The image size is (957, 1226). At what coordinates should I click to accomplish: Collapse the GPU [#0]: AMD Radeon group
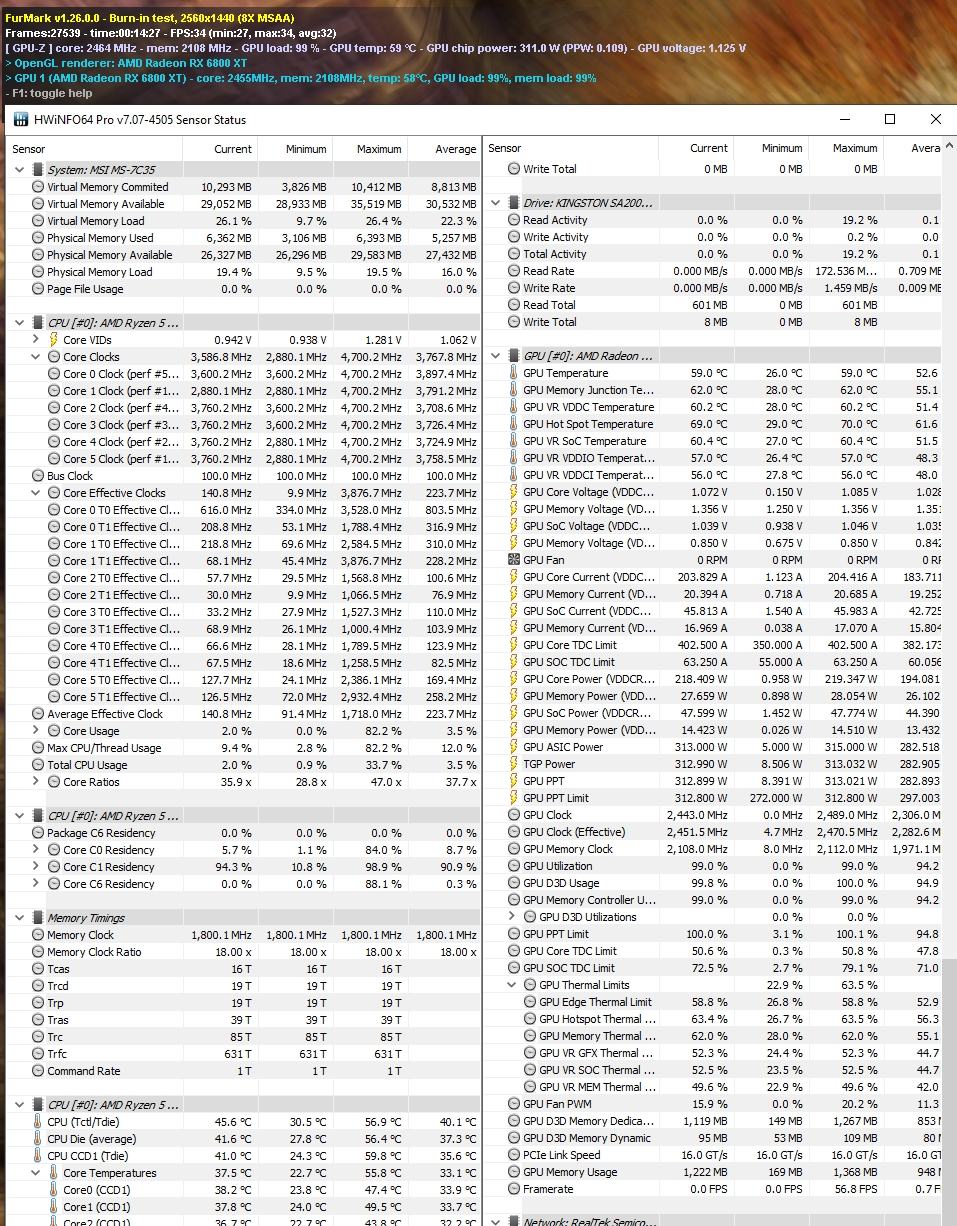pyautogui.click(x=496, y=356)
